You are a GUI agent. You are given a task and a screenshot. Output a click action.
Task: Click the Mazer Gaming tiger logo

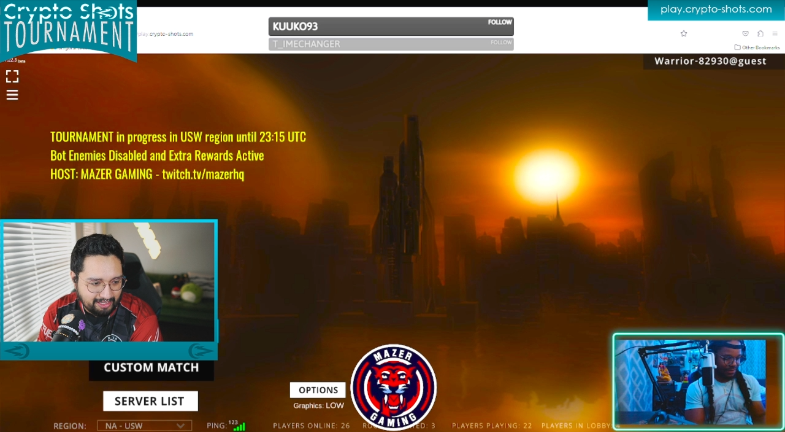[x=394, y=387]
